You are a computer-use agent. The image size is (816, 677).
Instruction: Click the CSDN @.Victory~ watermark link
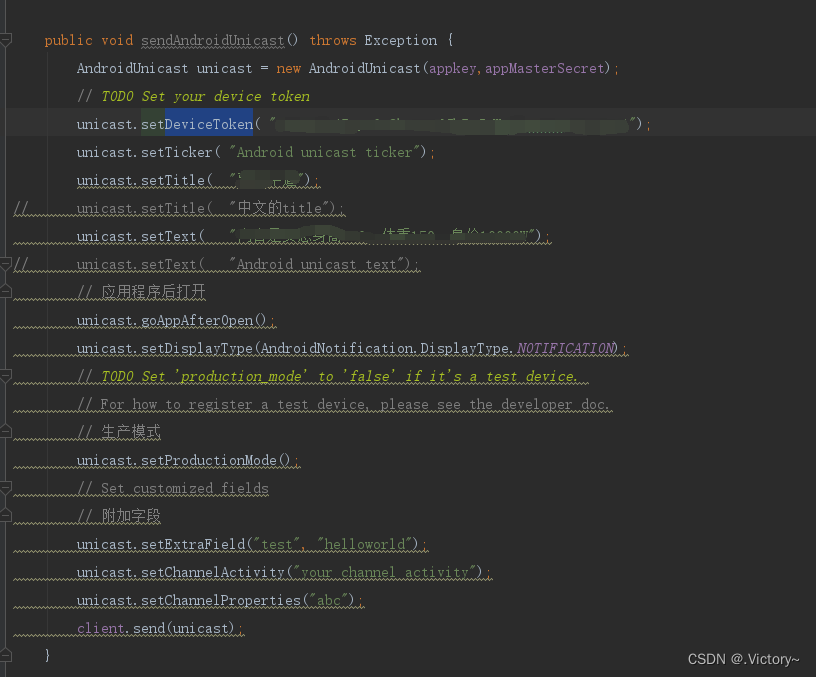point(743,659)
